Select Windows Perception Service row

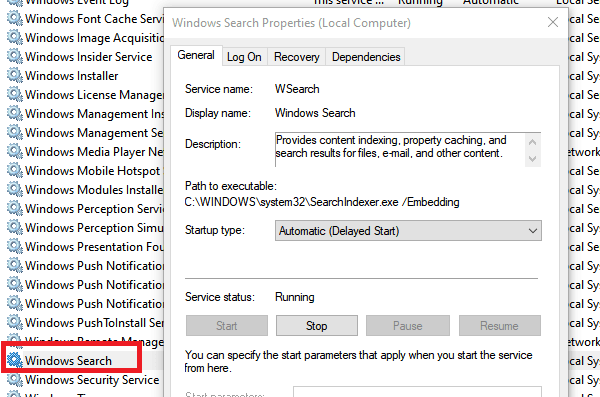coord(94,209)
